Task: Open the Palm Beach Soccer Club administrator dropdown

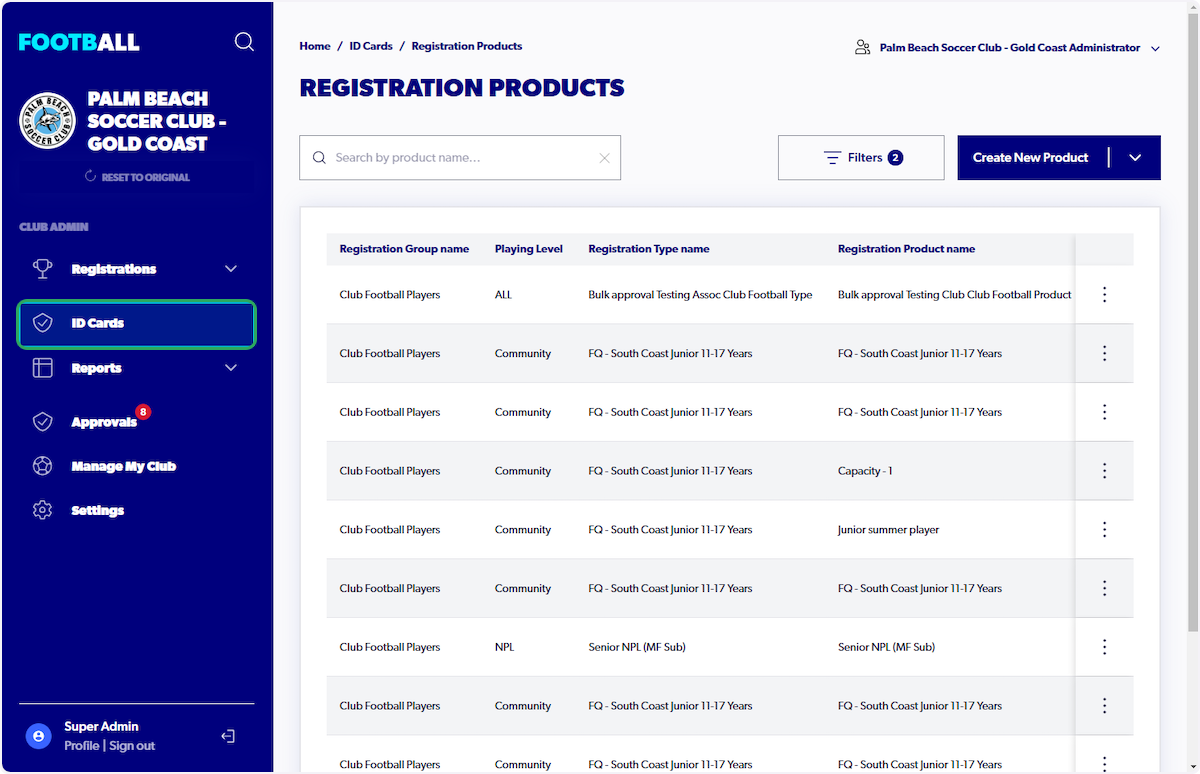Action: [x=1010, y=47]
